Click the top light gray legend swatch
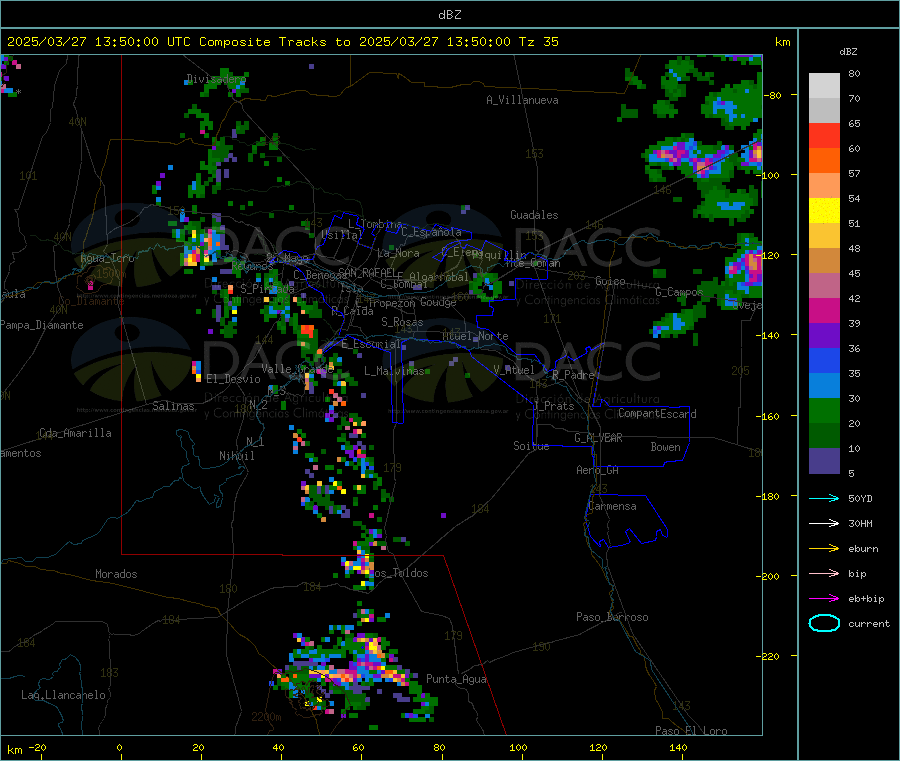 tap(824, 86)
